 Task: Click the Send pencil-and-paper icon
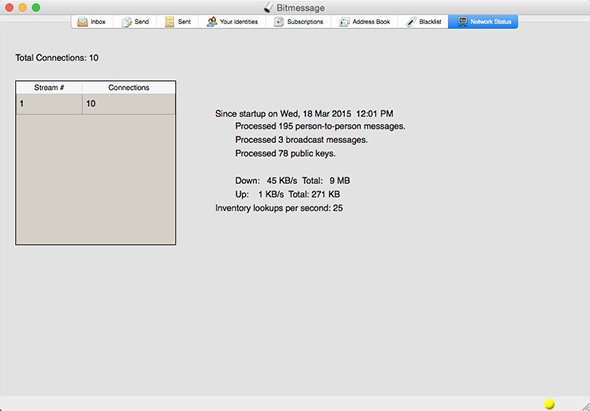point(126,22)
